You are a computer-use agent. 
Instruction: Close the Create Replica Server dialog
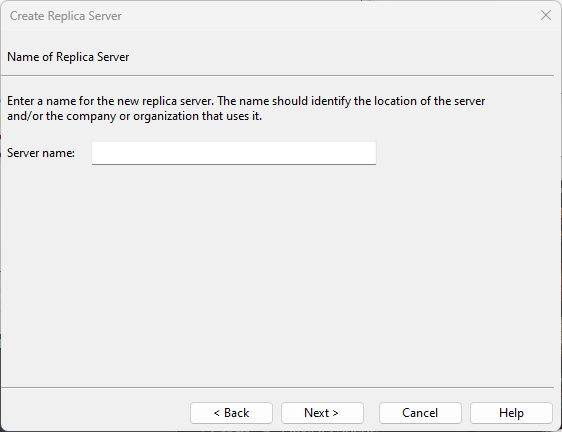tap(546, 15)
